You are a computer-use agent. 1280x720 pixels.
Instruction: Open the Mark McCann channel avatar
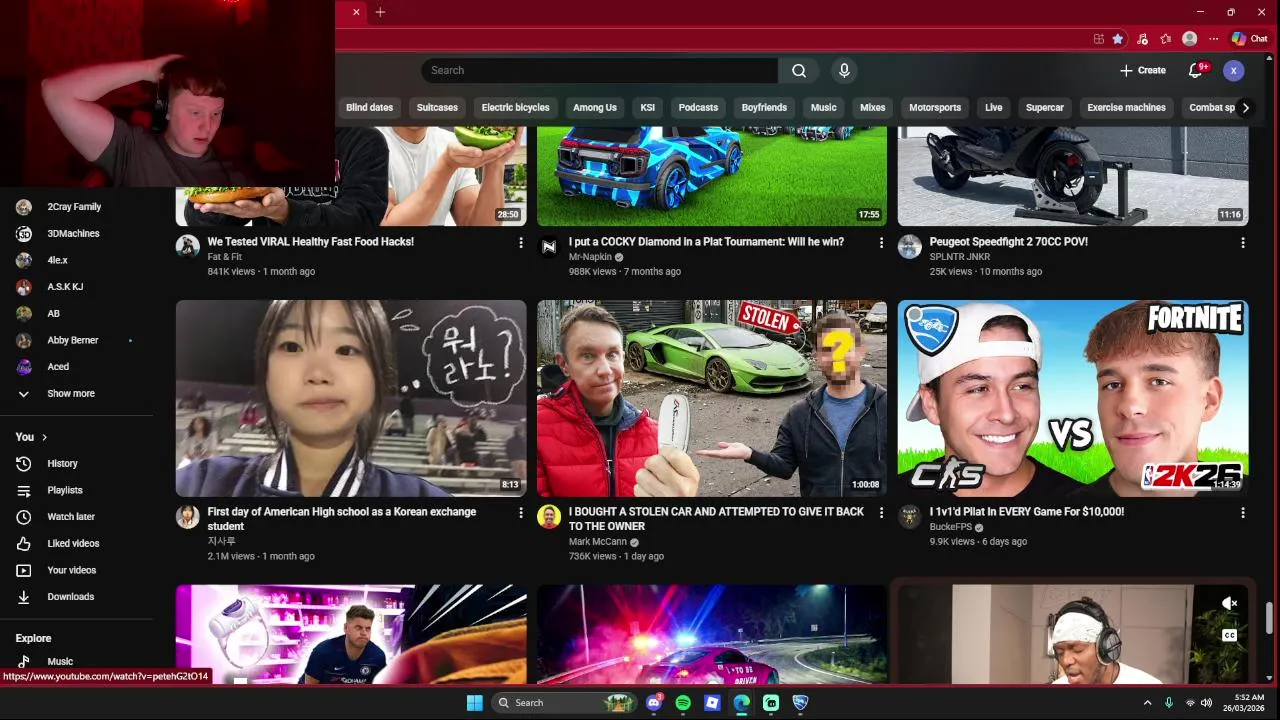(549, 516)
